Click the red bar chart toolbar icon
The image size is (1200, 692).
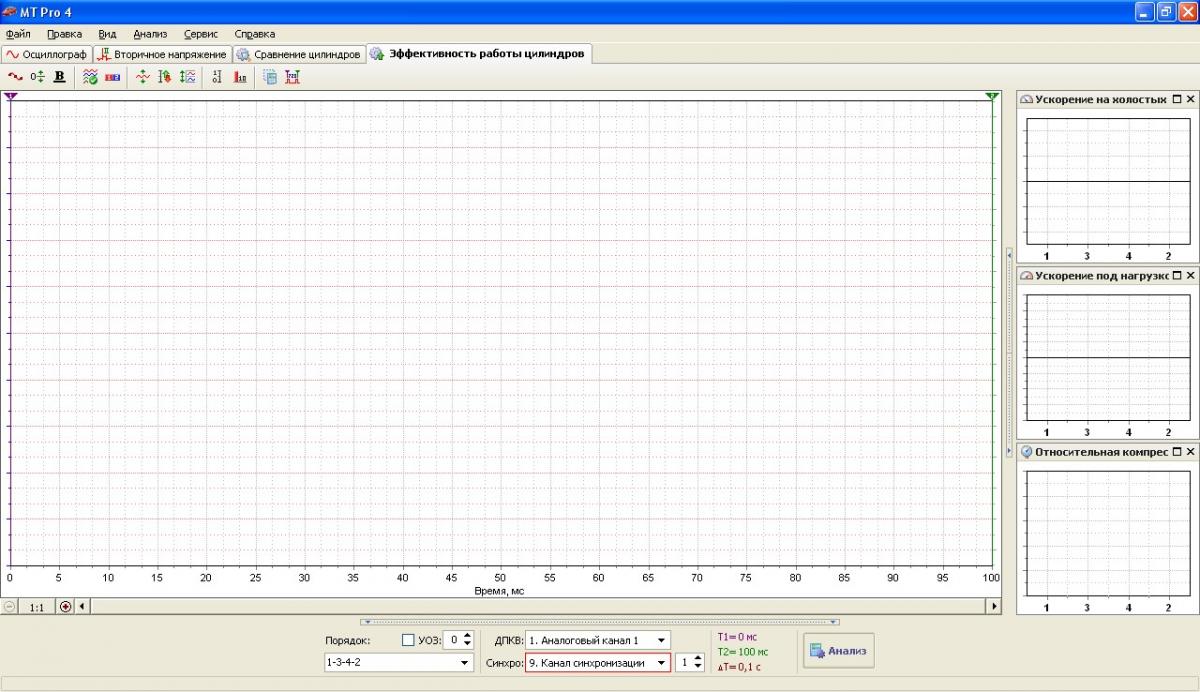pos(240,76)
